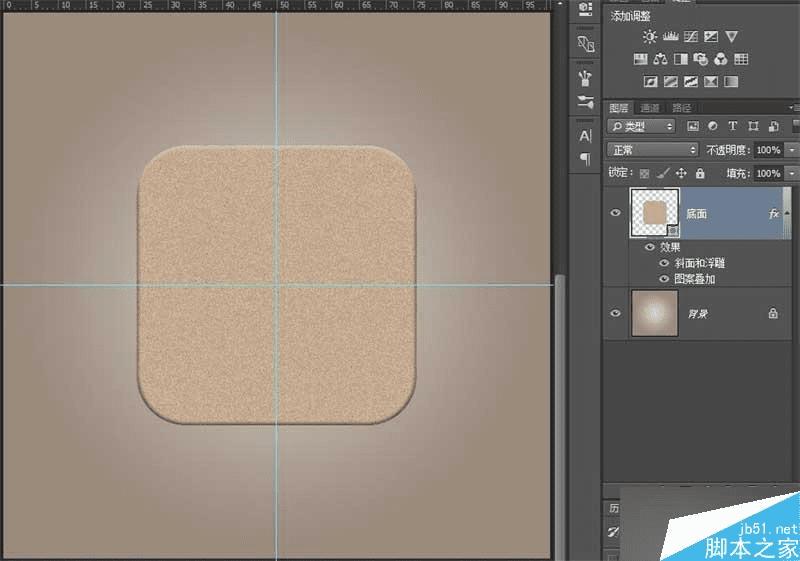Screen dimensions: 800x561
Task: Switch to the 通道 tab
Action: pyautogui.click(x=650, y=107)
